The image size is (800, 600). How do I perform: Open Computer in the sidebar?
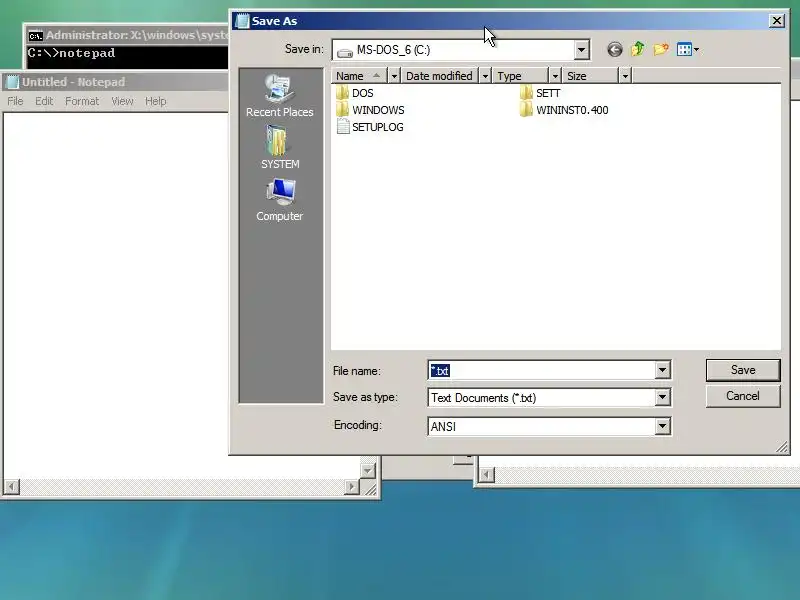[x=280, y=200]
